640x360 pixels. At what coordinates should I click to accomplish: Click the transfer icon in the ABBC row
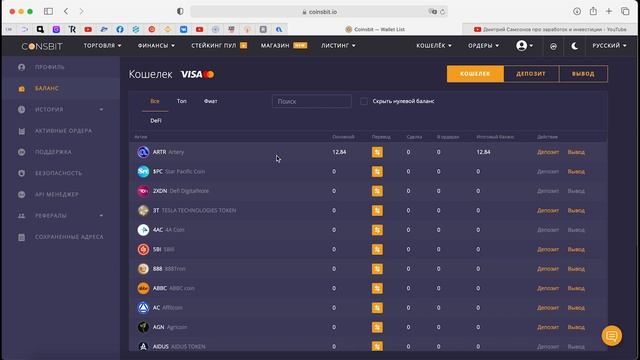click(377, 288)
